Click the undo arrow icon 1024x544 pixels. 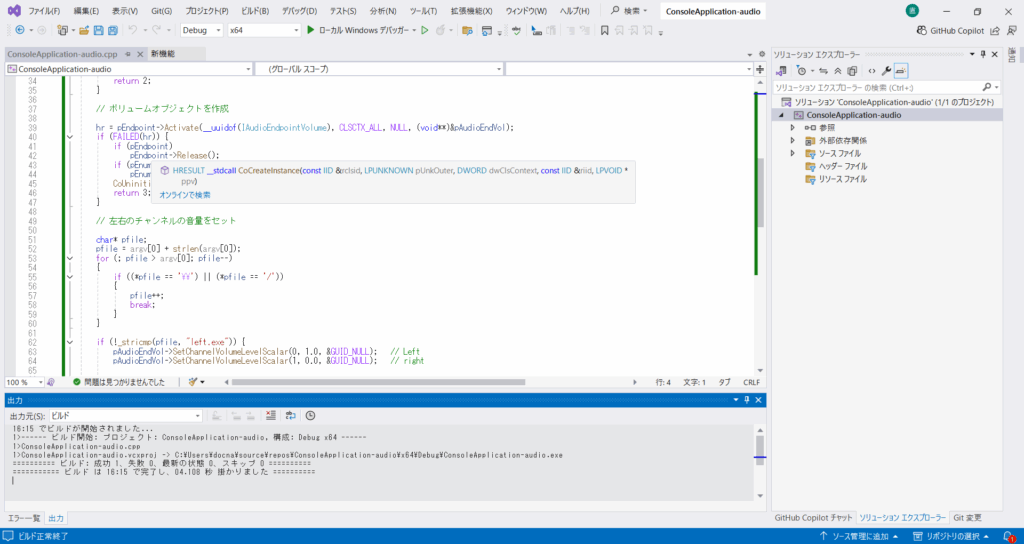click(x=133, y=30)
